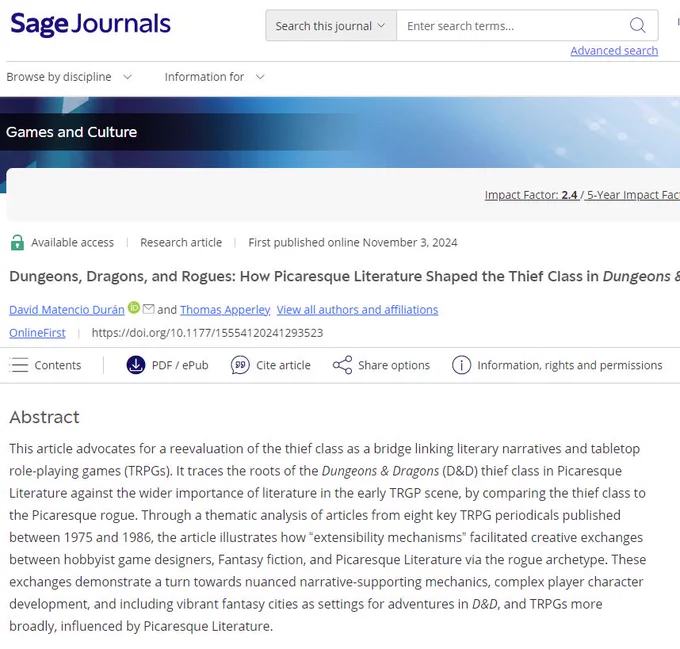This screenshot has height=649, width=680.
Task: Open 'Information, rights and permissions'
Action: click(x=570, y=365)
